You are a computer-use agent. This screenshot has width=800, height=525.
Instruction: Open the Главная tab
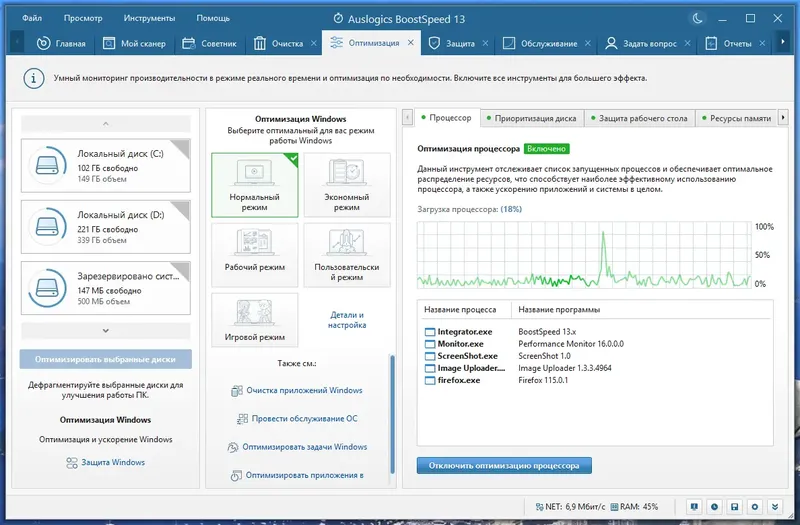61,43
